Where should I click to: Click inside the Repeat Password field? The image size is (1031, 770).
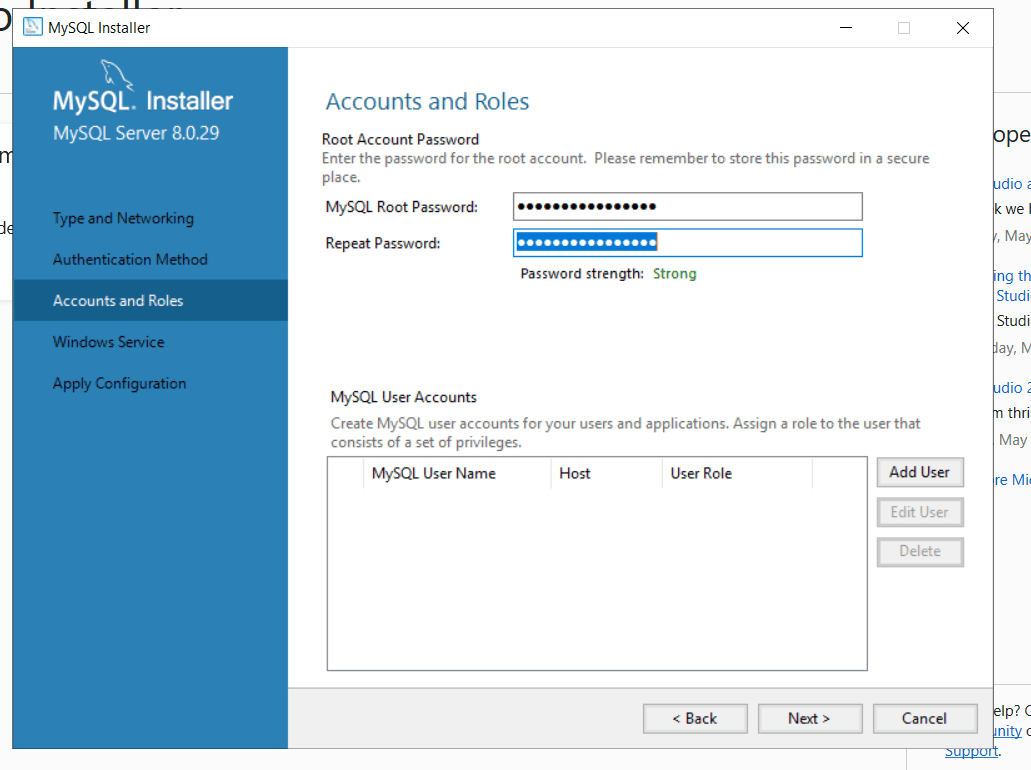coord(687,242)
